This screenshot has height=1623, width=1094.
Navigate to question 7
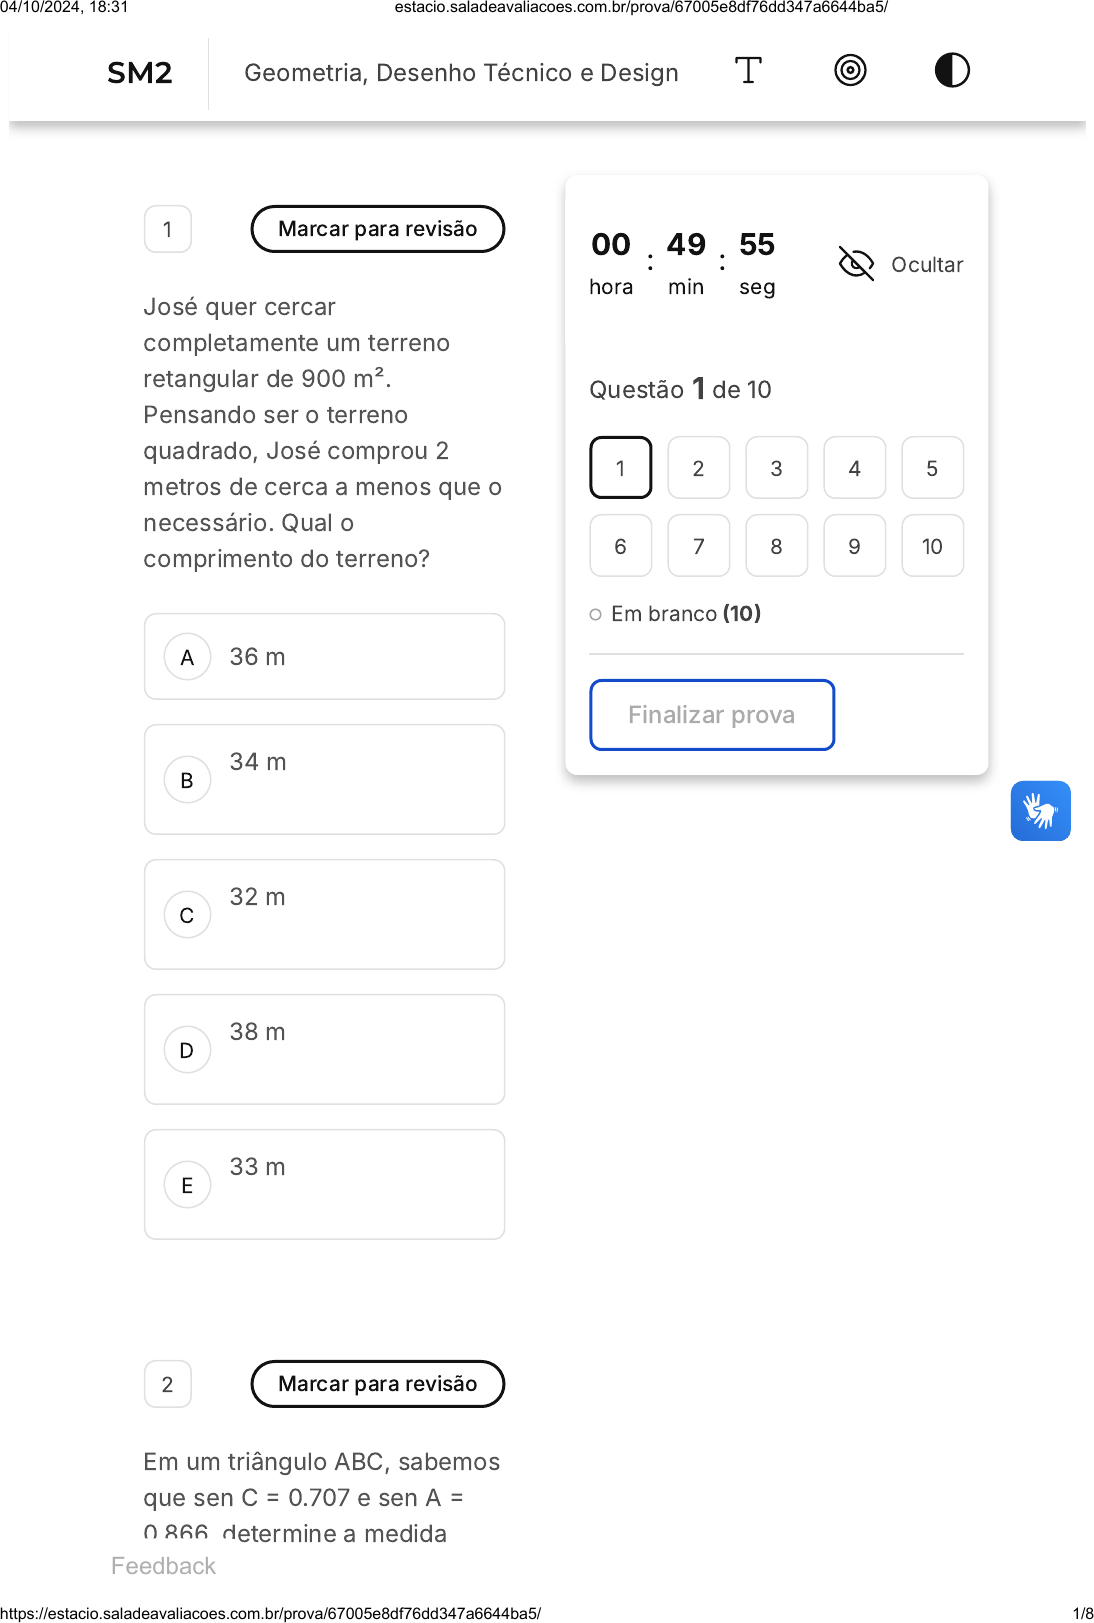tap(698, 546)
